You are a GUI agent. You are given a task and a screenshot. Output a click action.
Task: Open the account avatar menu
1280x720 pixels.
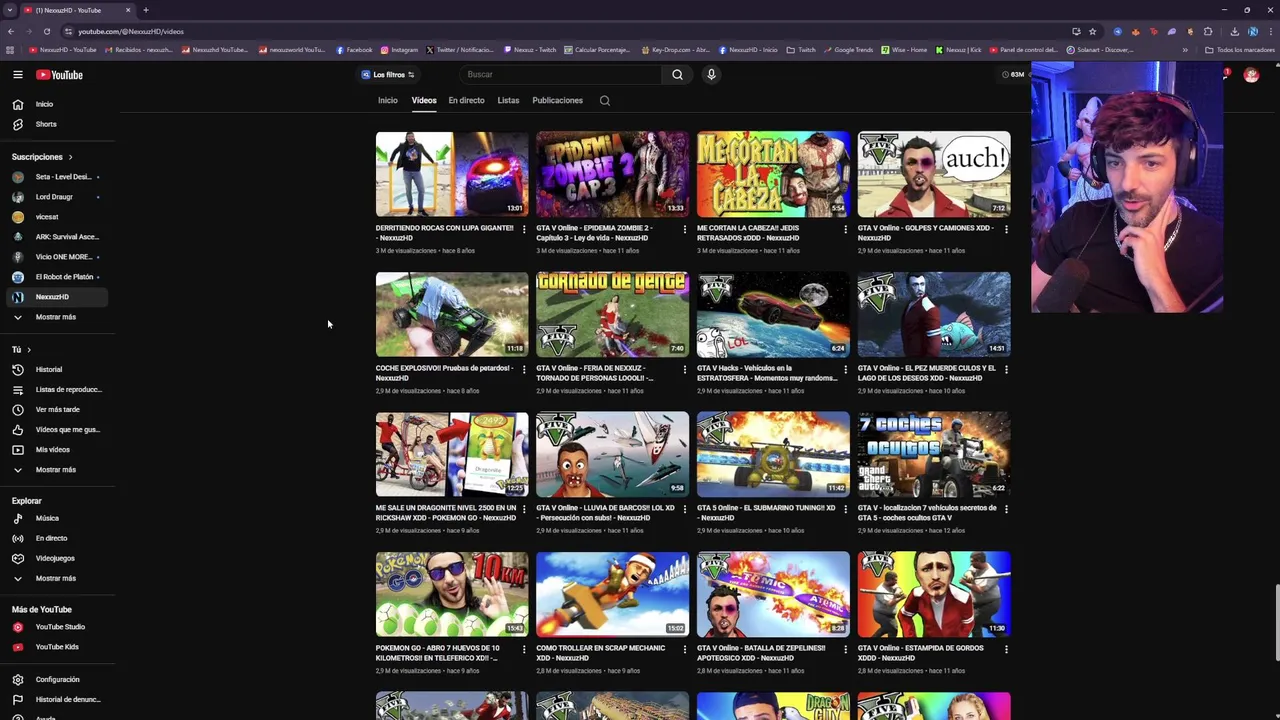[1251, 75]
